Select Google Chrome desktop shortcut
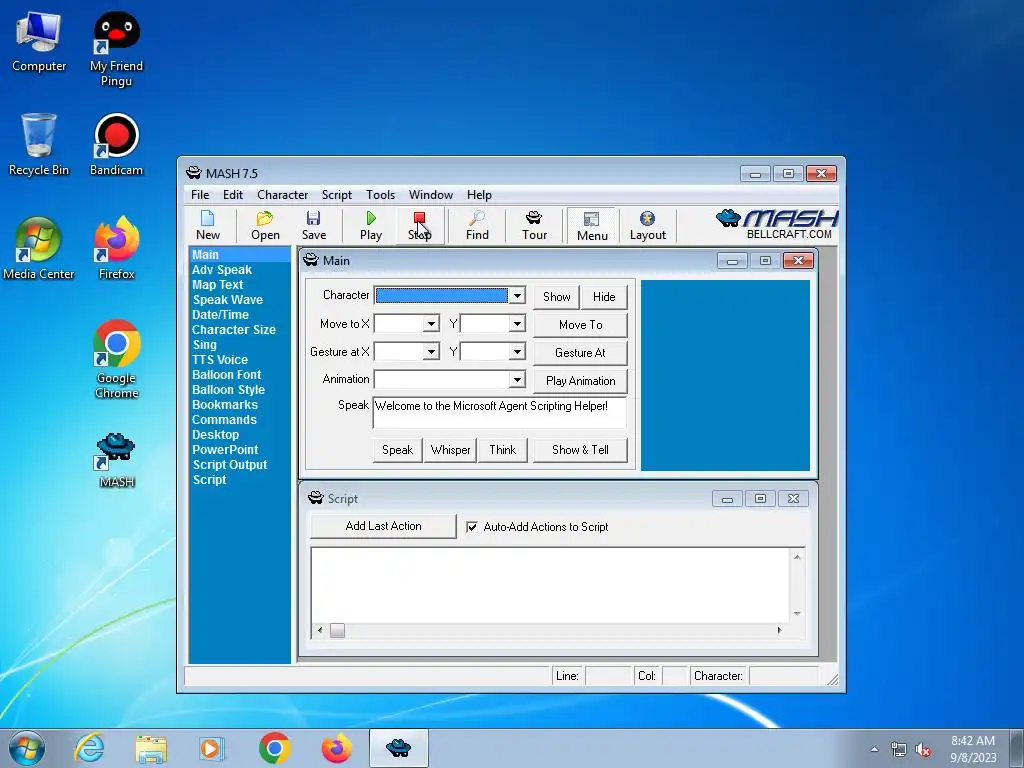This screenshot has width=1024, height=768. click(x=116, y=359)
